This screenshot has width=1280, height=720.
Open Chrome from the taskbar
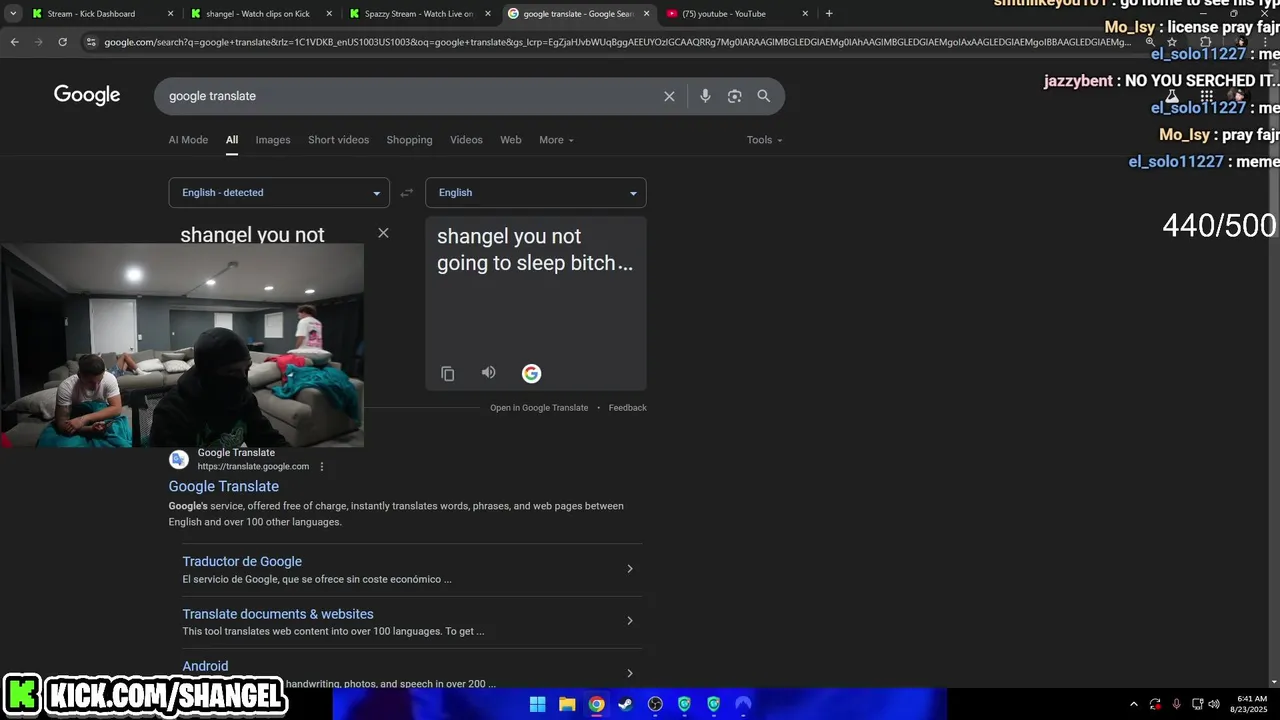596,704
